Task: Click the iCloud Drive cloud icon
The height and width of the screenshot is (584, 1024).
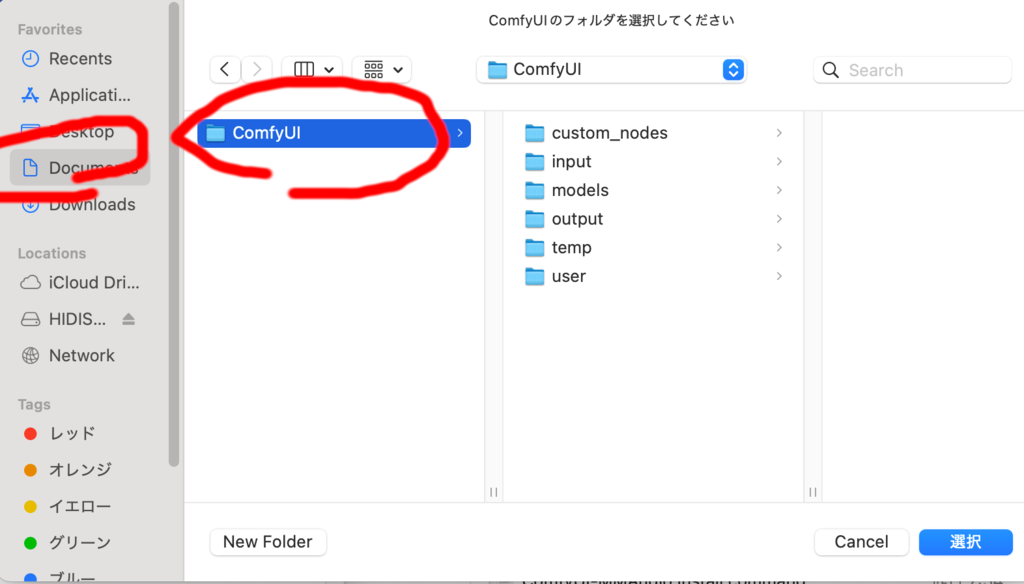Action: click(x=30, y=283)
